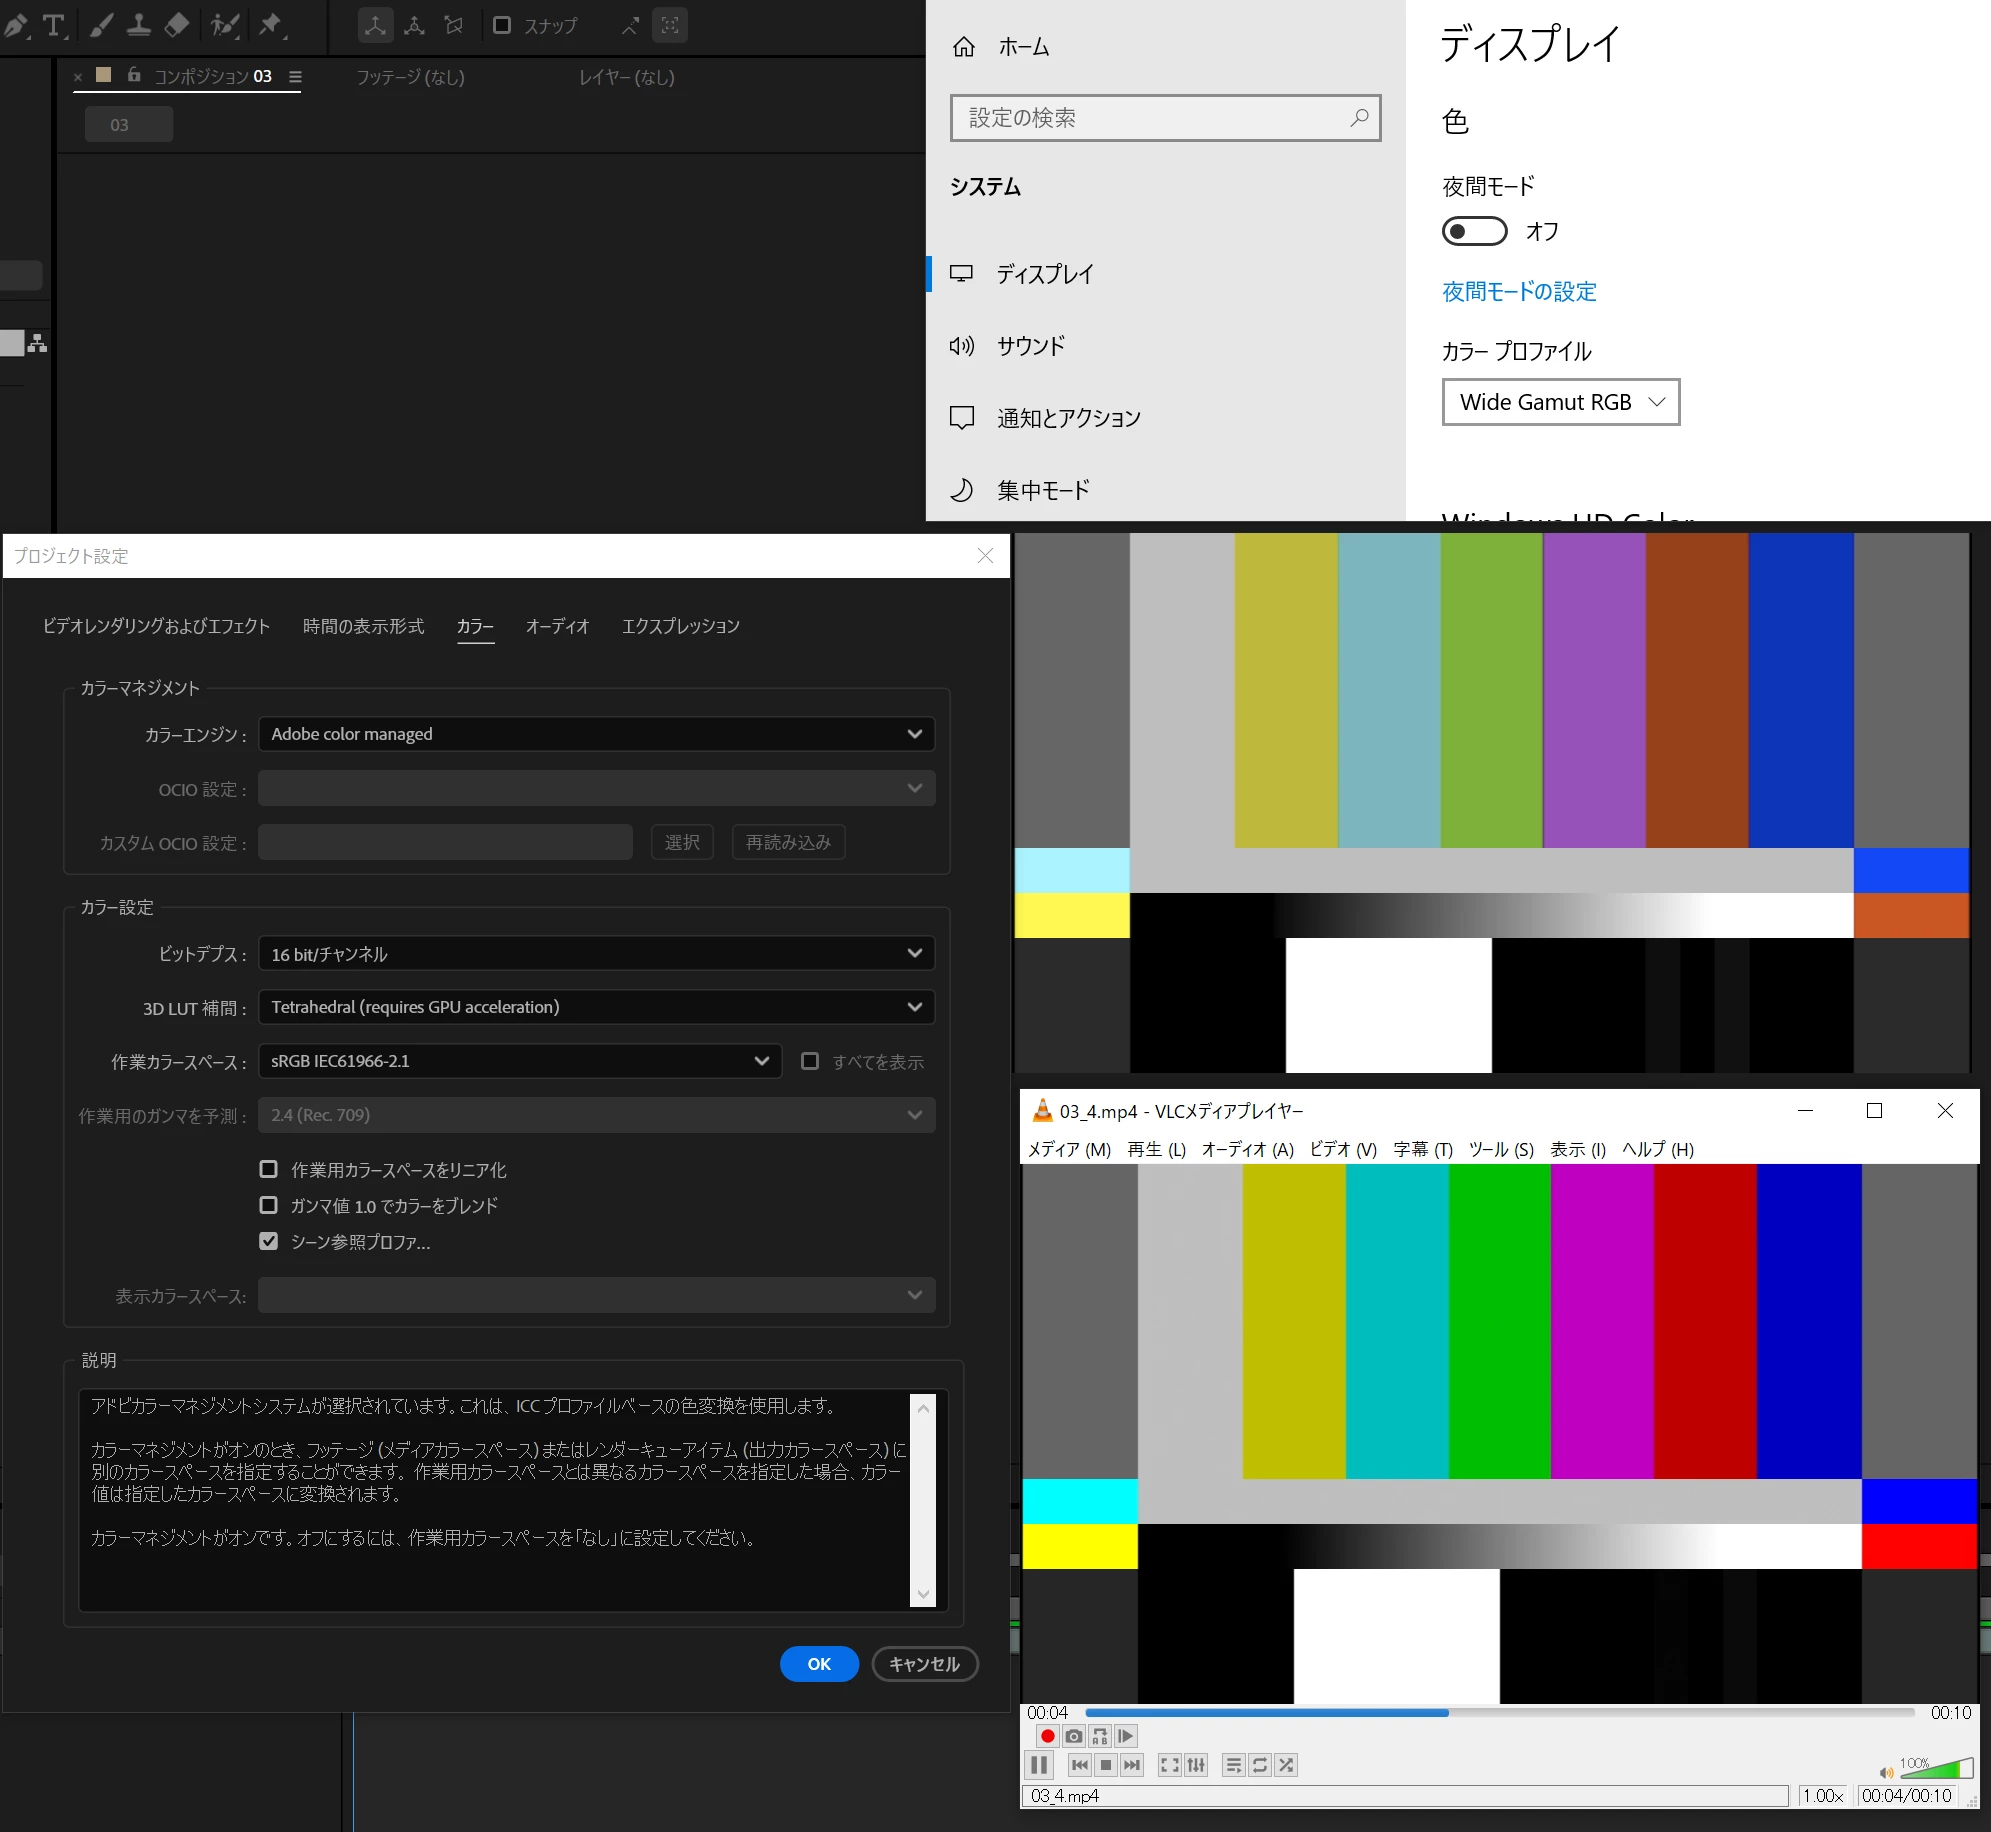The image size is (1991, 1832).
Task: Click VLC playback seek bar
Action: point(1500,1713)
